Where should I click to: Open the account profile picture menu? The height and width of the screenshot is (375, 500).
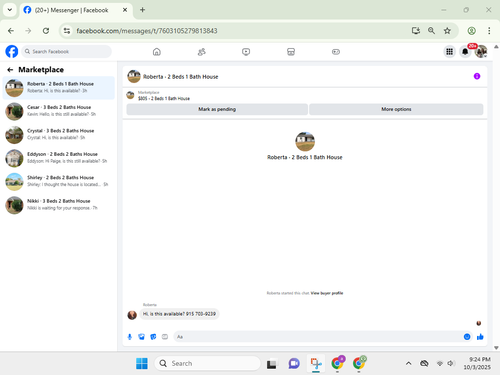(x=481, y=52)
